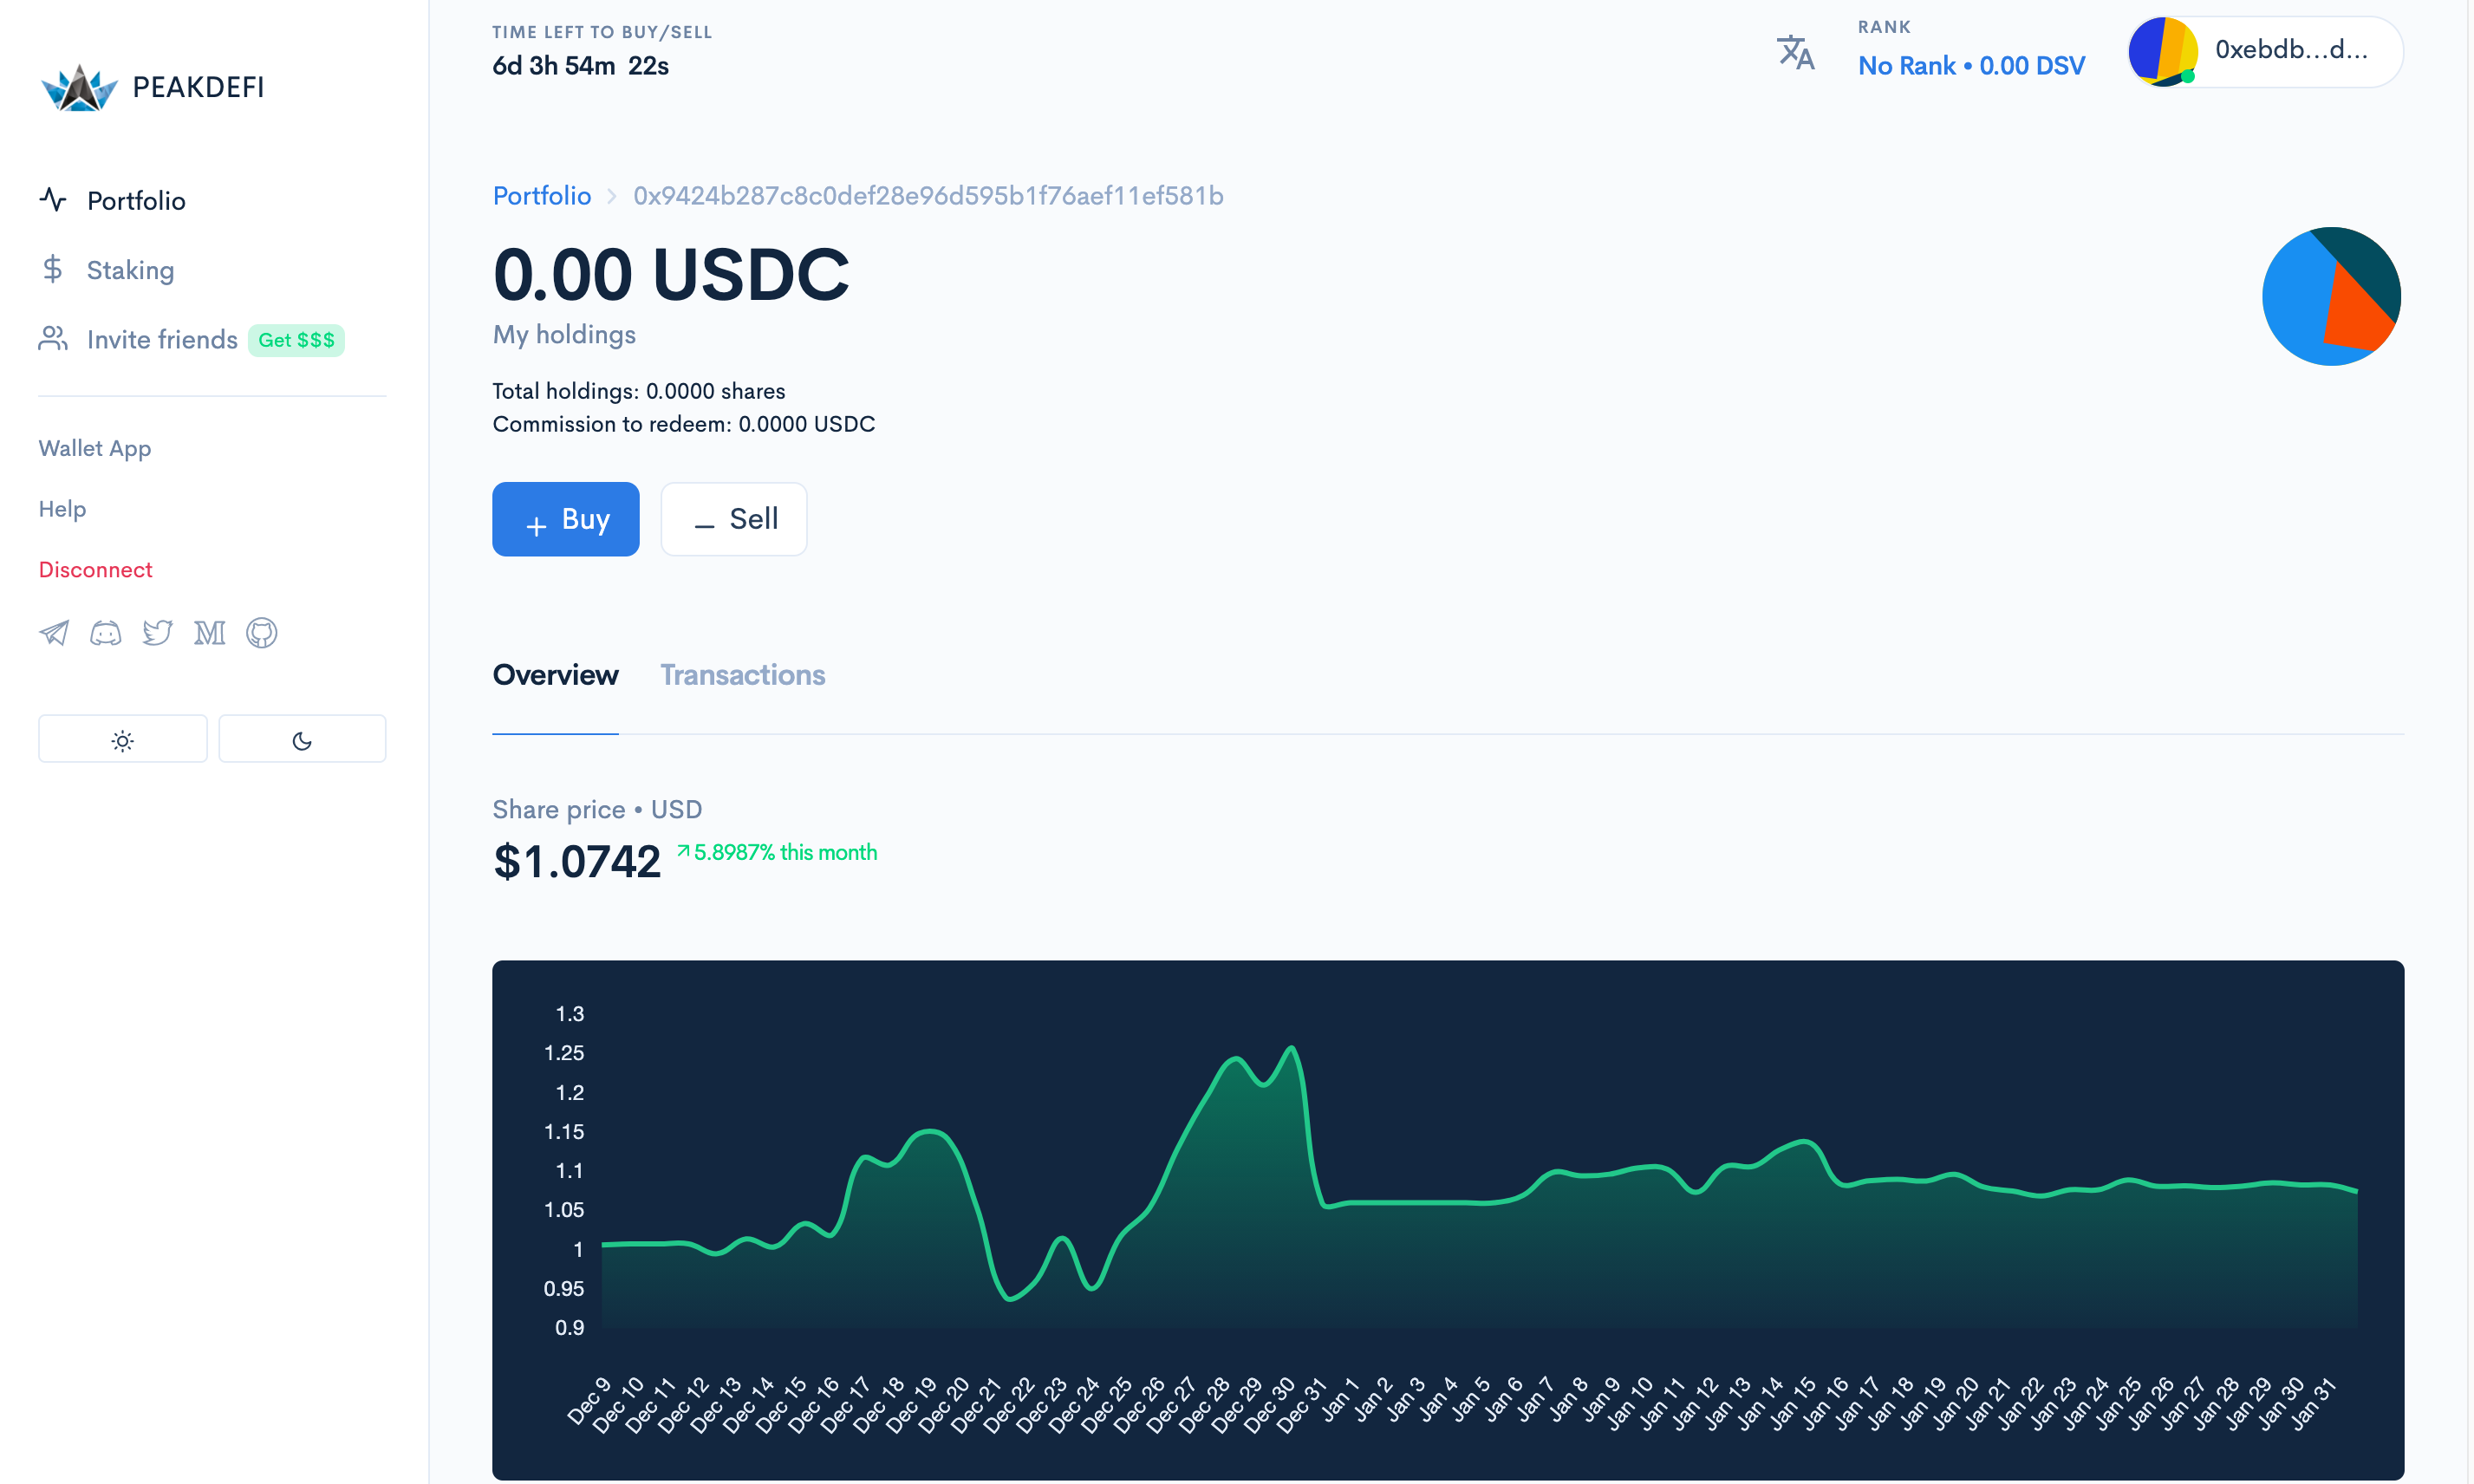Image resolution: width=2474 pixels, height=1484 pixels.
Task: Click the wallet avatar icon
Action: (2162, 51)
